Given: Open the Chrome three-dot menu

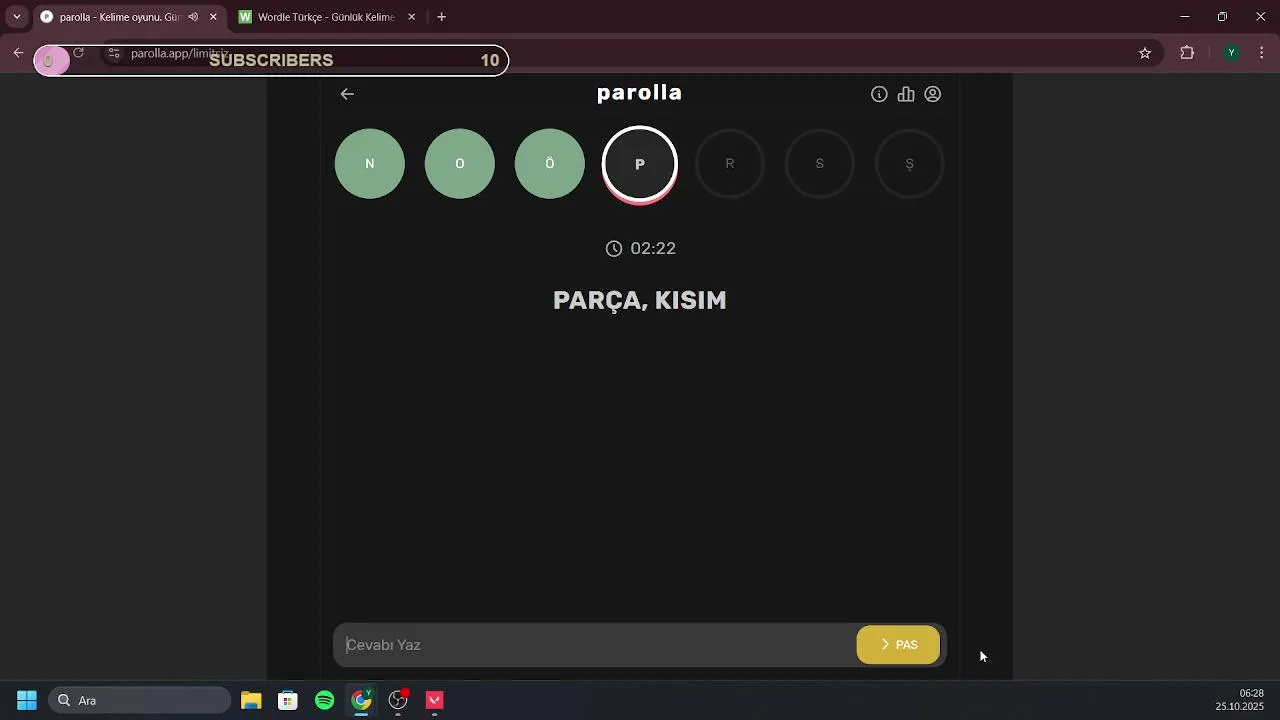Looking at the screenshot, I should click(1262, 53).
